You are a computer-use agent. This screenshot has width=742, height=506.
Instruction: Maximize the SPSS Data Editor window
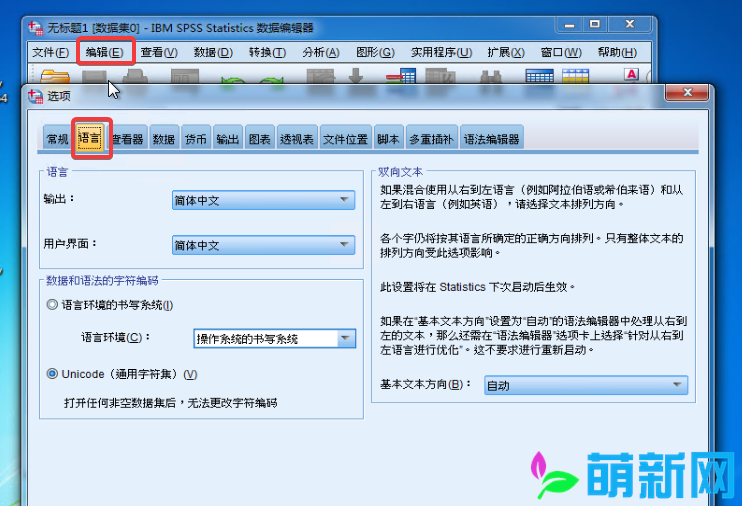click(595, 24)
